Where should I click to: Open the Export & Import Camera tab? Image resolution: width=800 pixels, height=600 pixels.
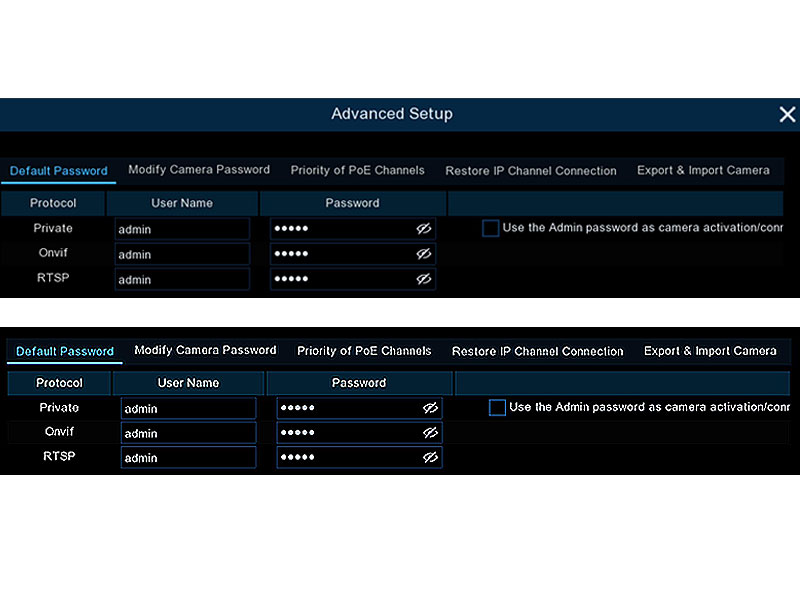coord(703,170)
